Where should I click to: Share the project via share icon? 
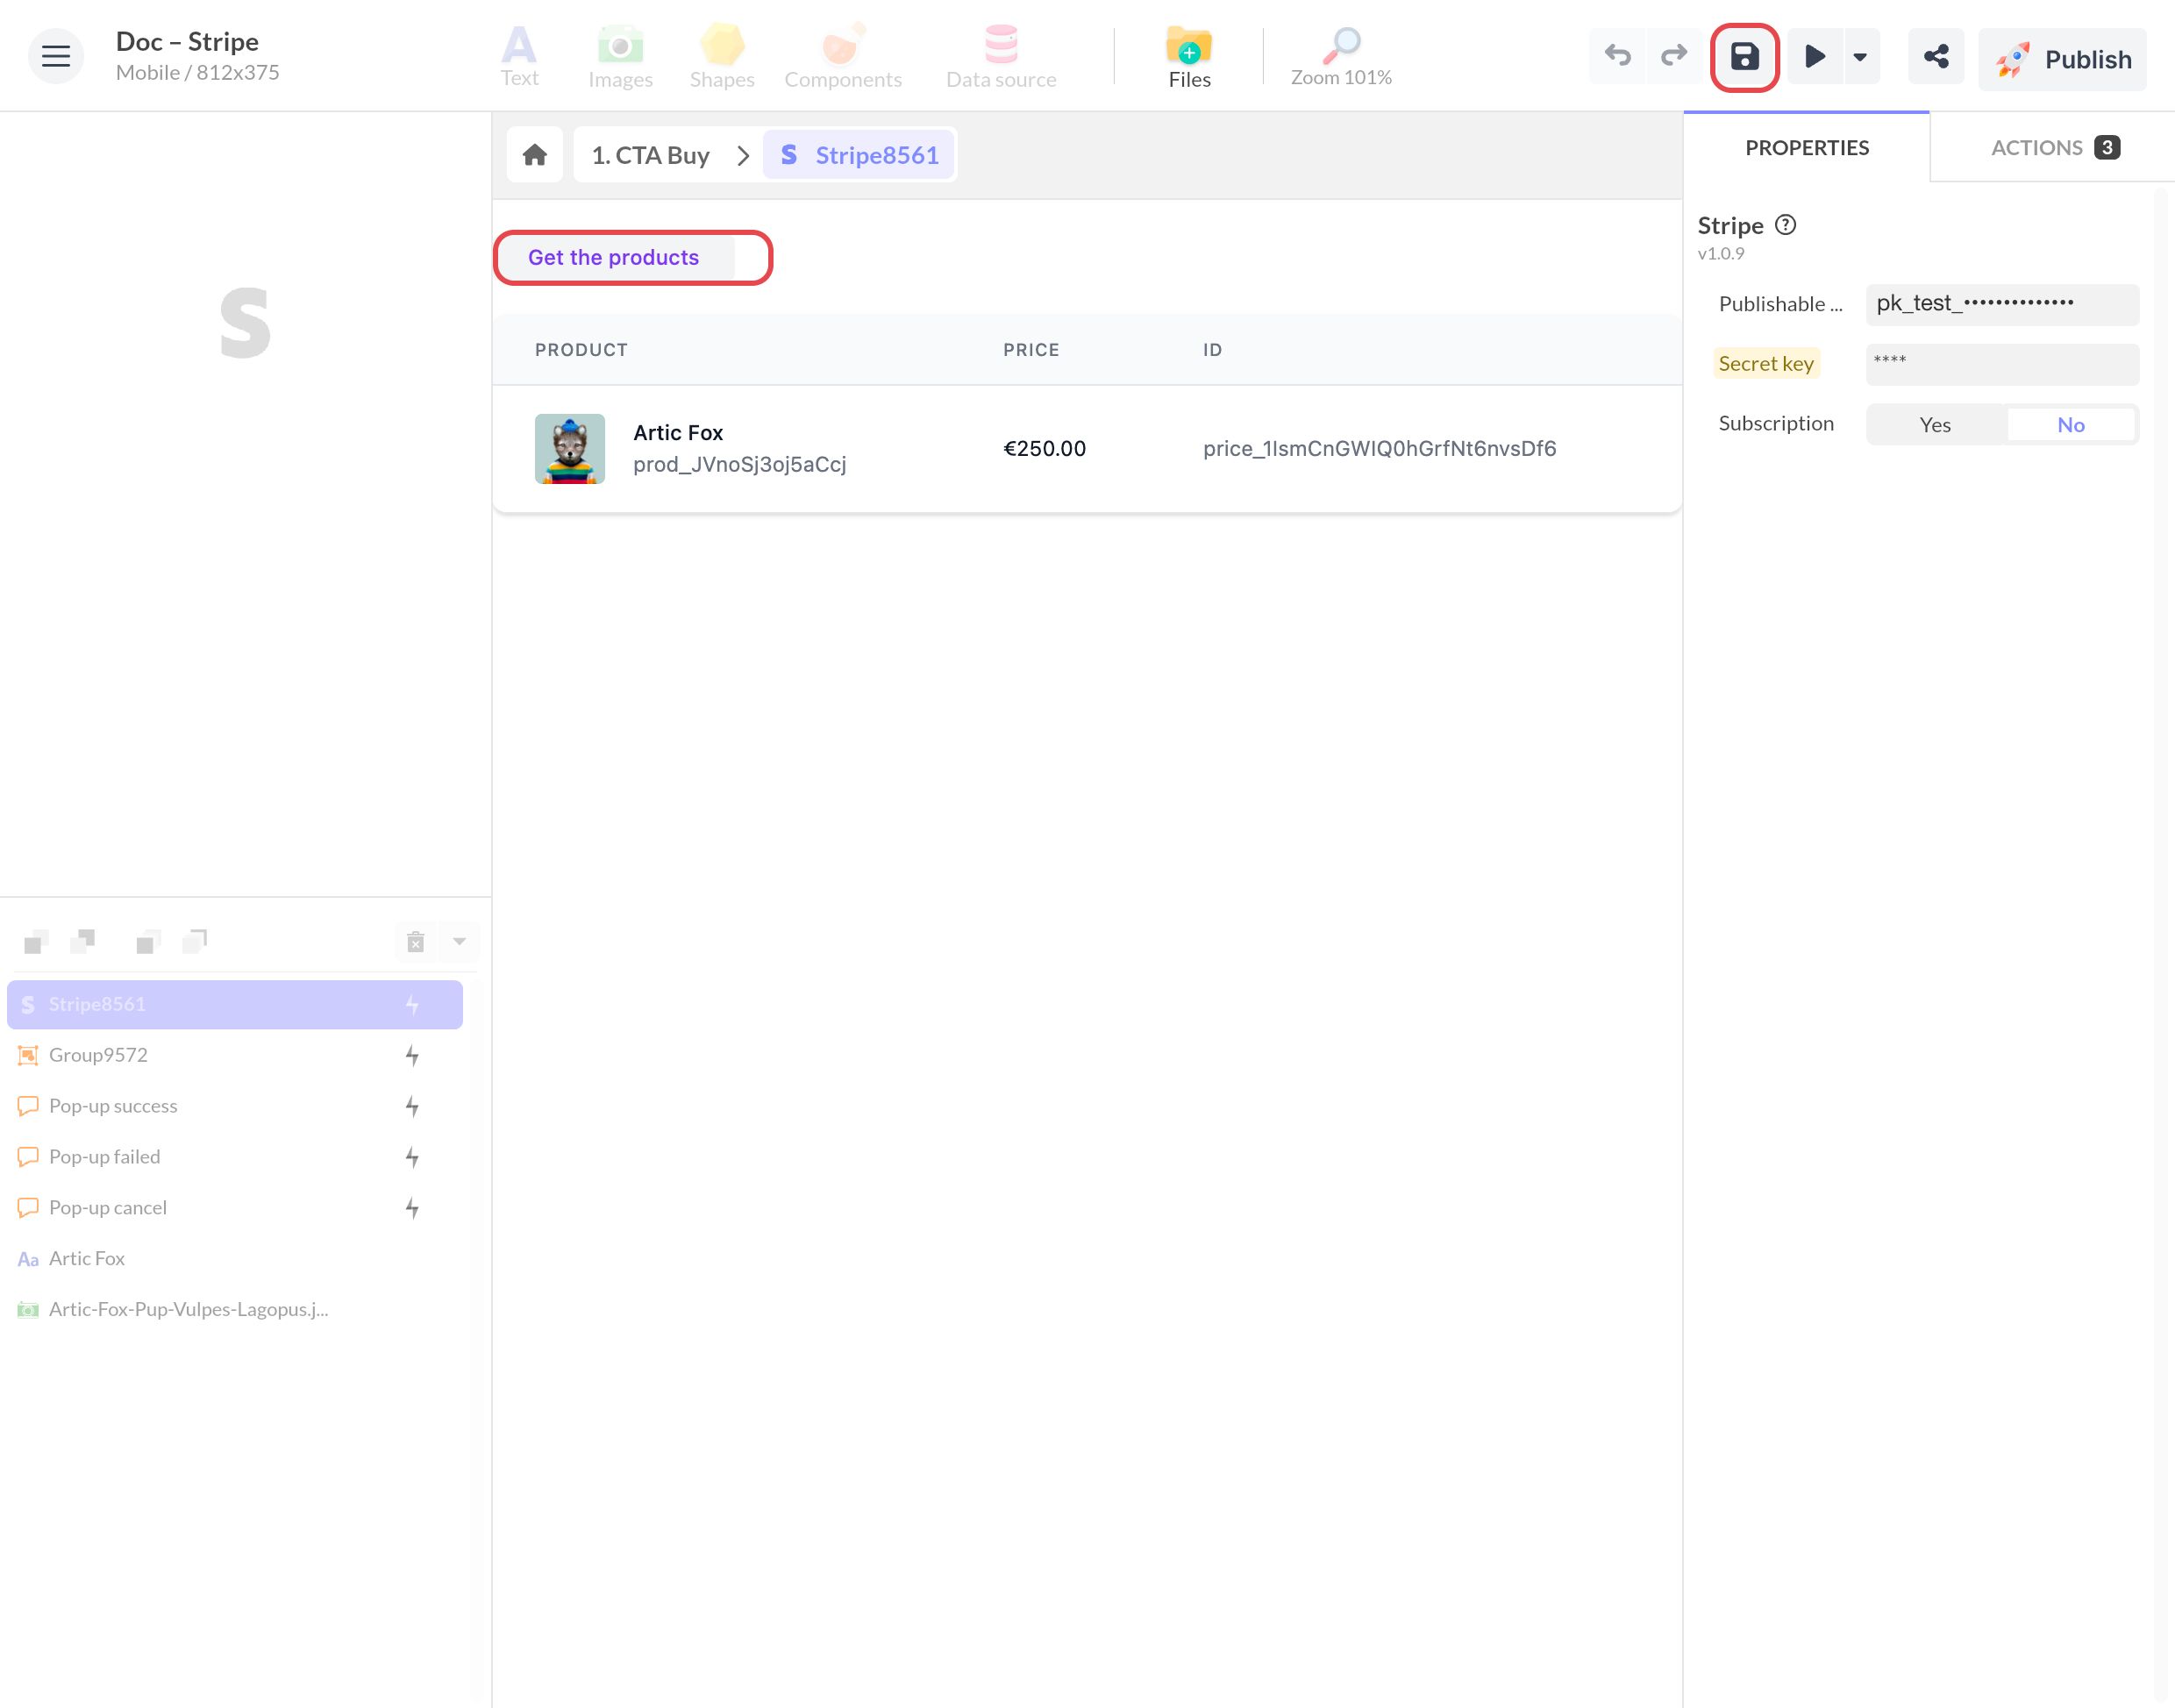[x=1936, y=56]
